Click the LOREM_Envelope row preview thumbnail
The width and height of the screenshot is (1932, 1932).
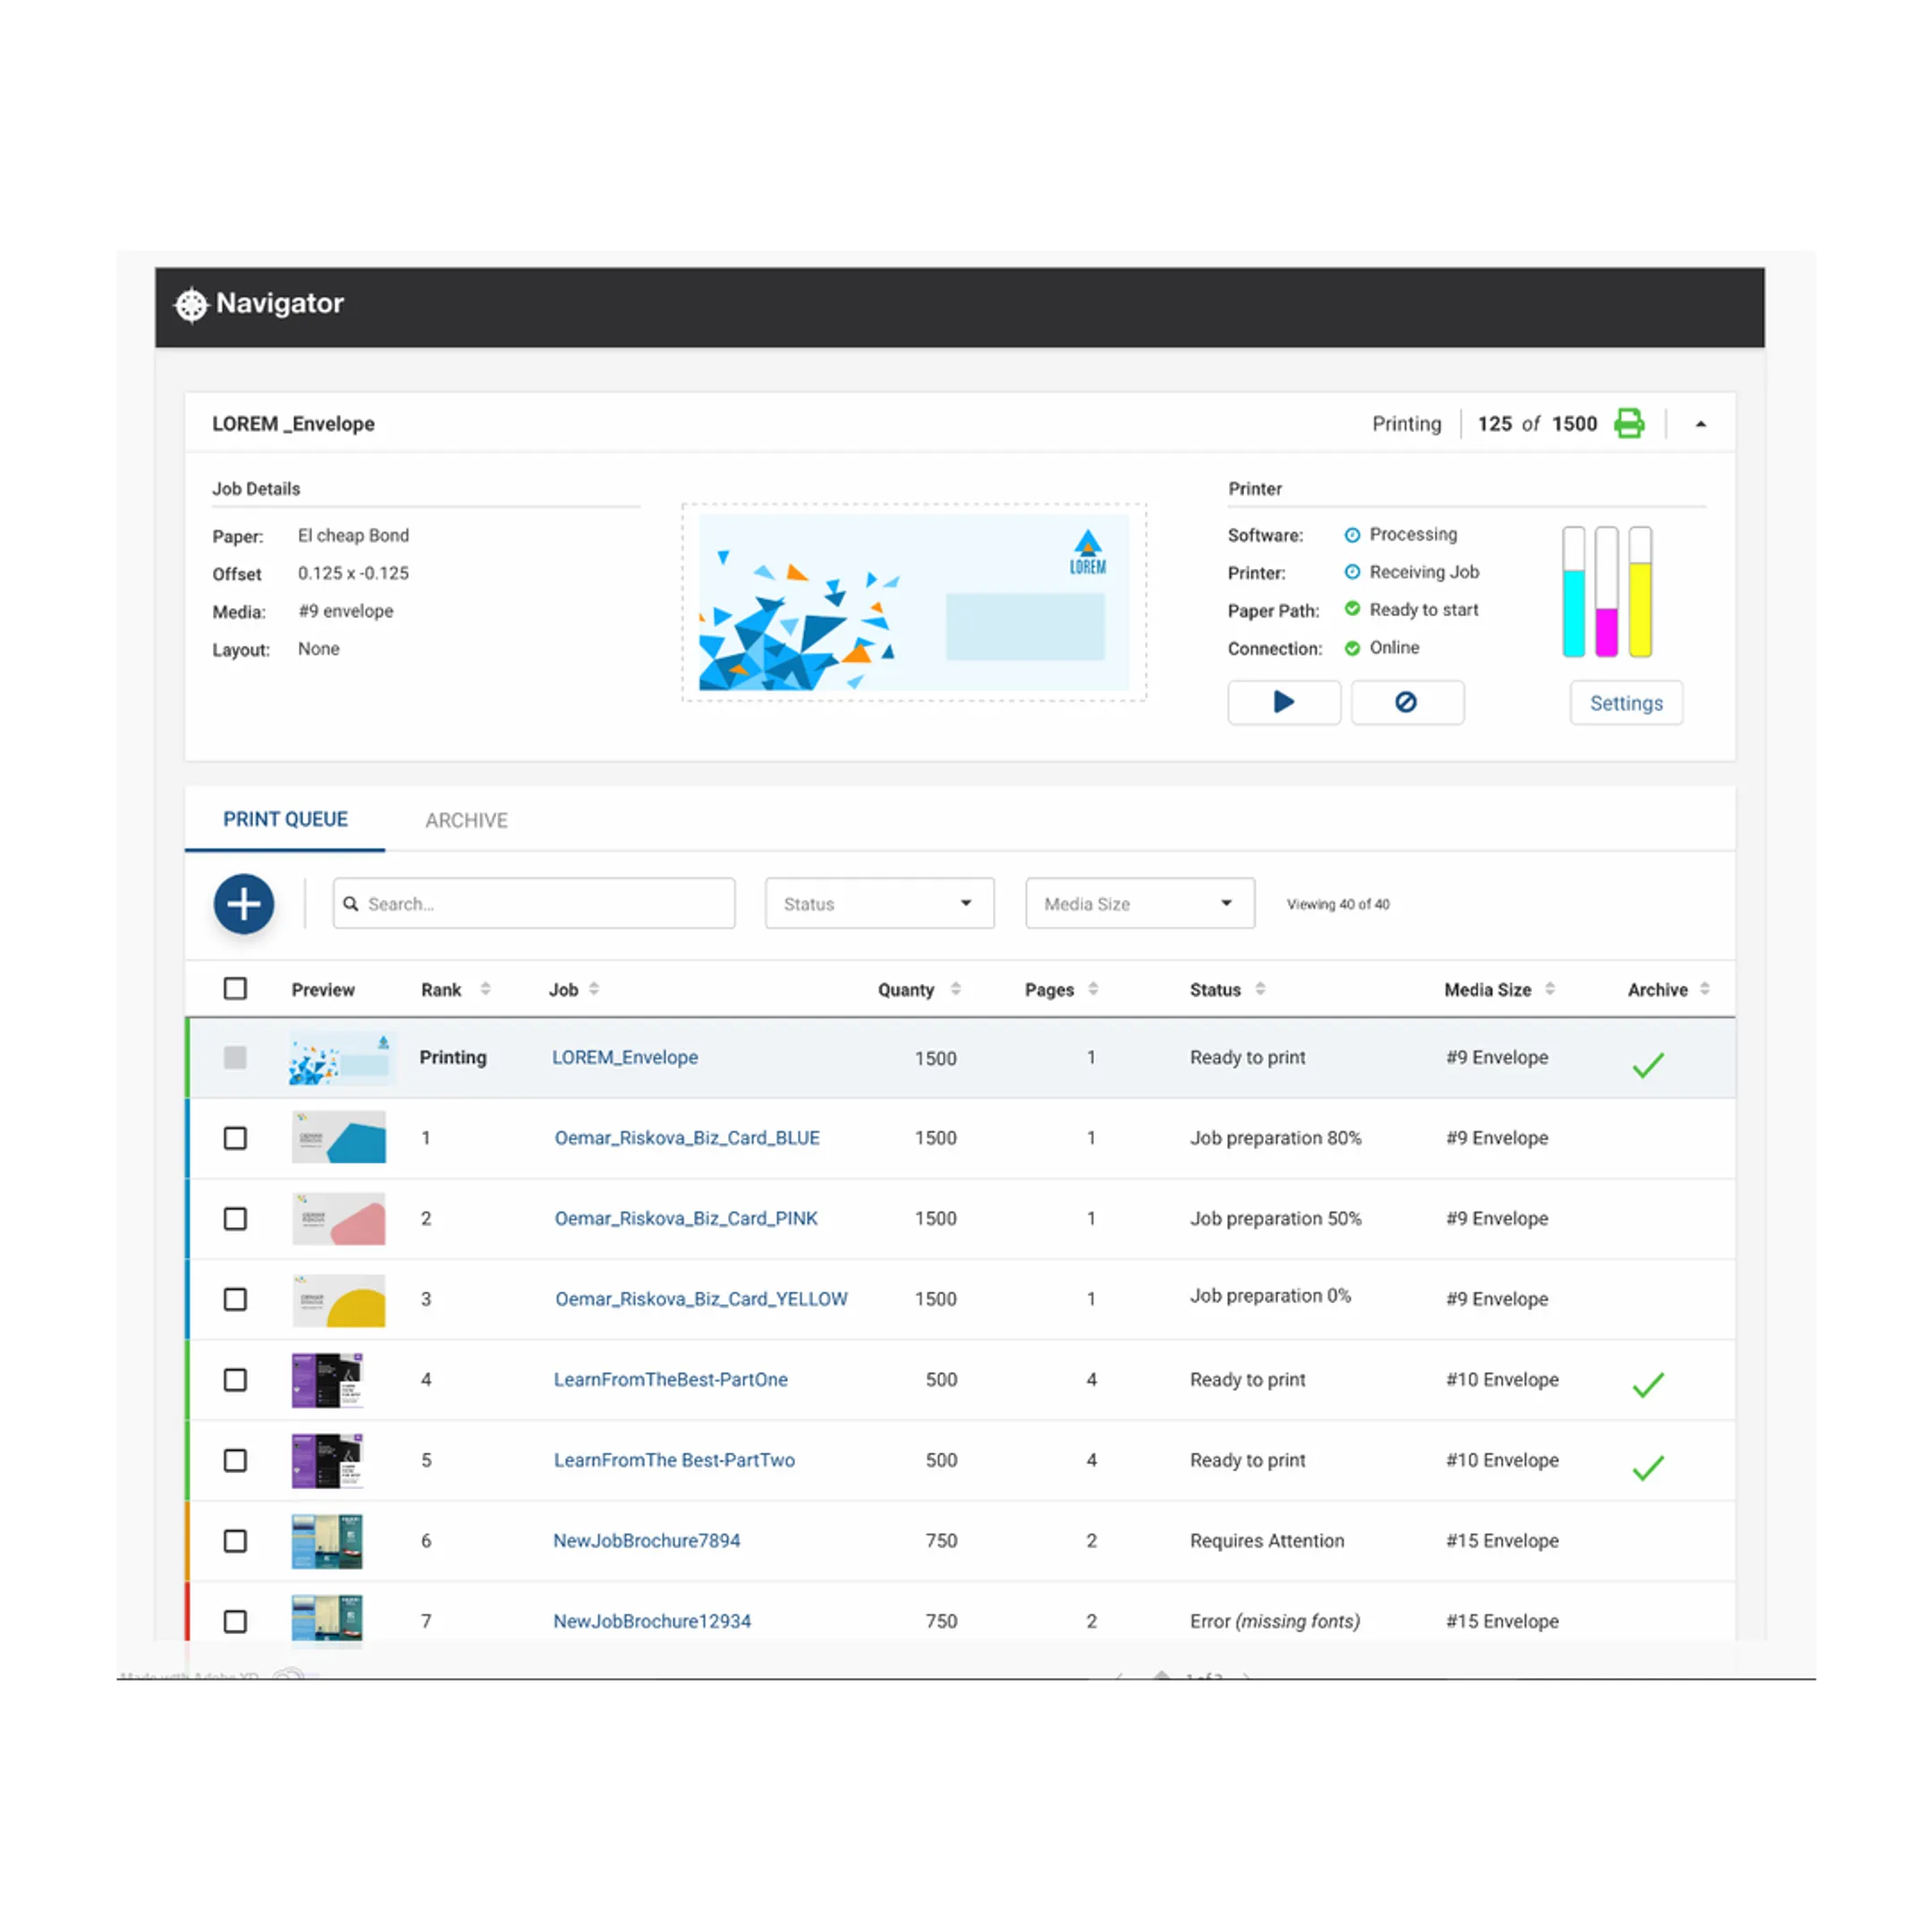pyautogui.click(x=340, y=1058)
